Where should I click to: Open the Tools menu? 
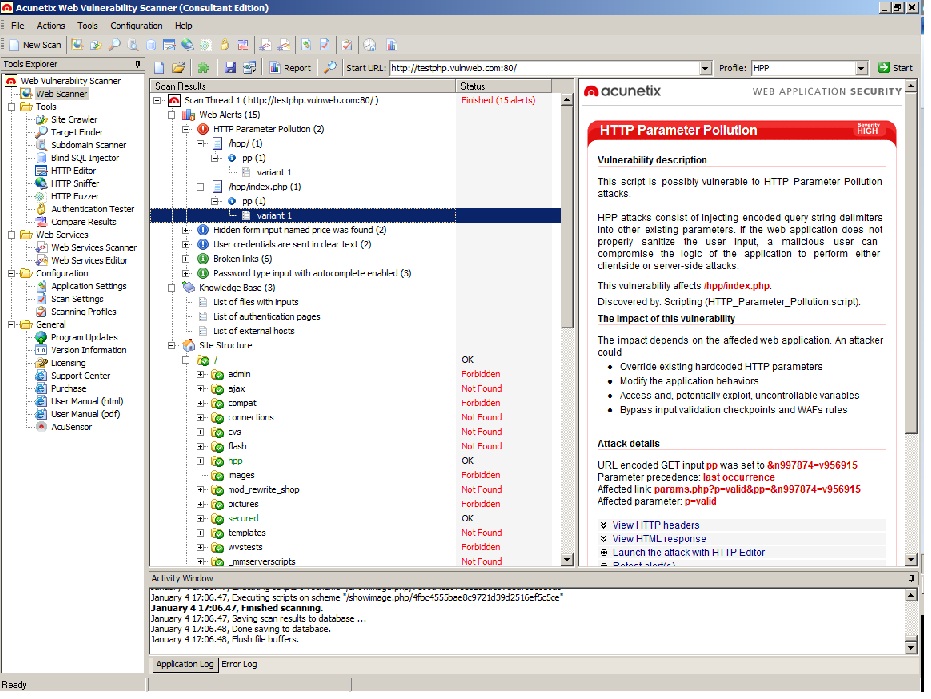87,26
